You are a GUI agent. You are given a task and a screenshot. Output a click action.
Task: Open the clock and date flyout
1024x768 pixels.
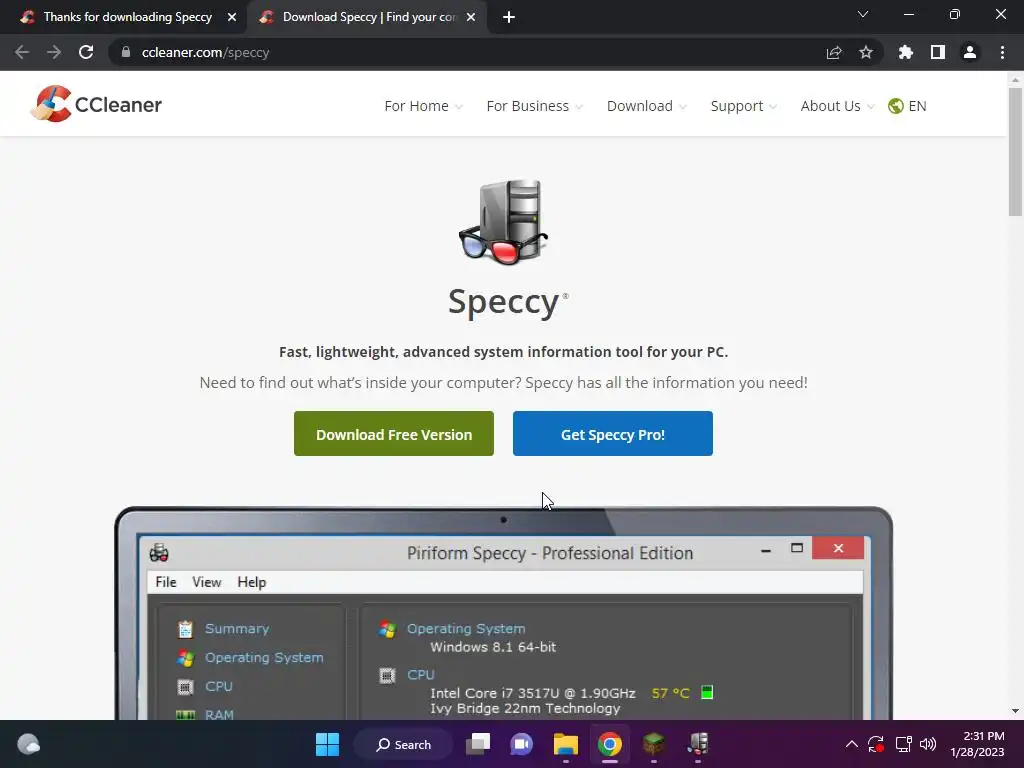976,744
